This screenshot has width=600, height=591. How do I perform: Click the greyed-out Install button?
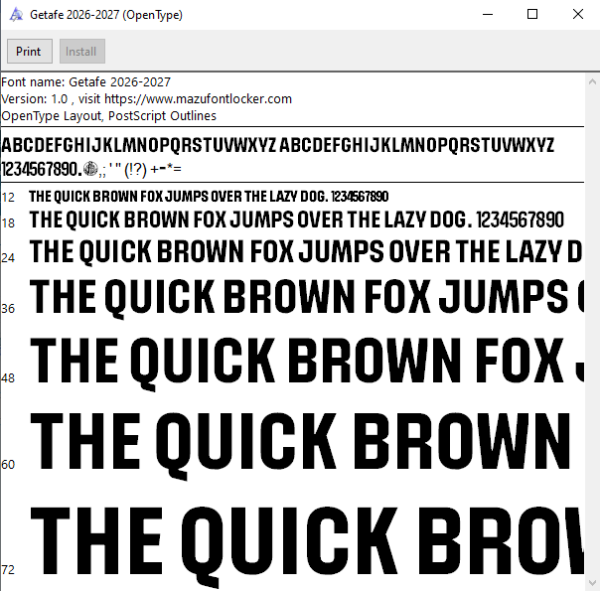tap(82, 51)
